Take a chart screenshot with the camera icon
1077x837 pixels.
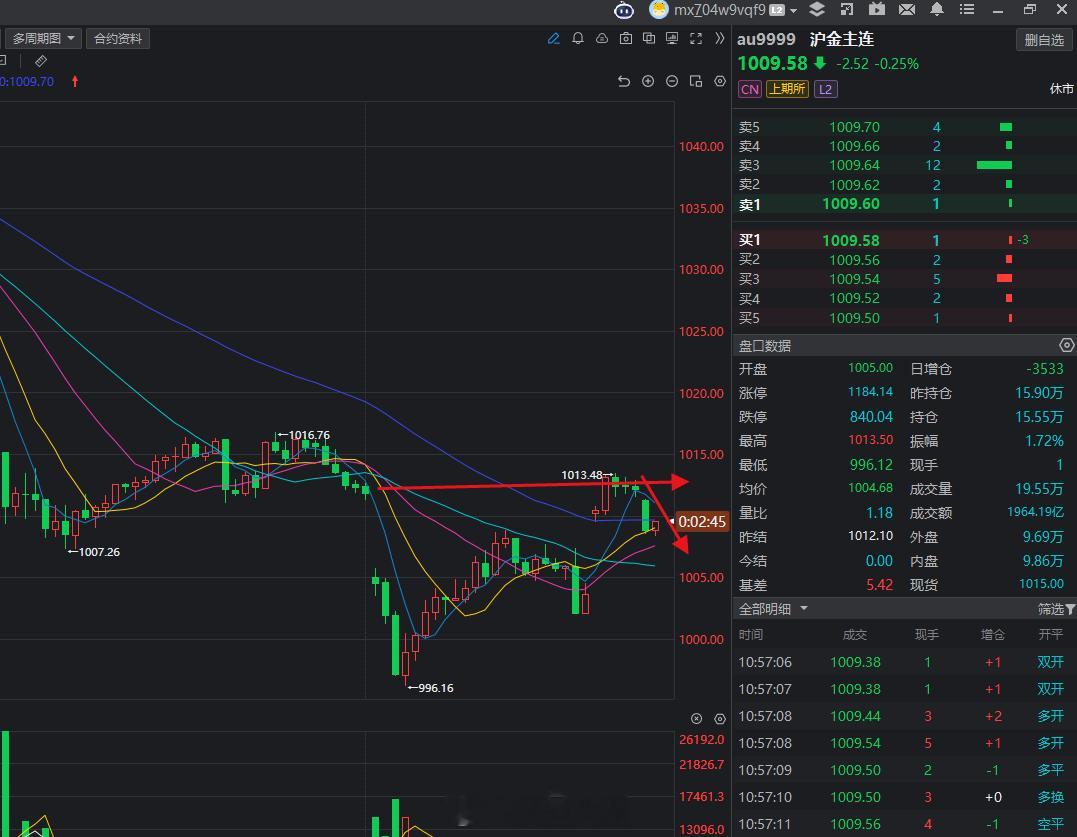(625, 38)
